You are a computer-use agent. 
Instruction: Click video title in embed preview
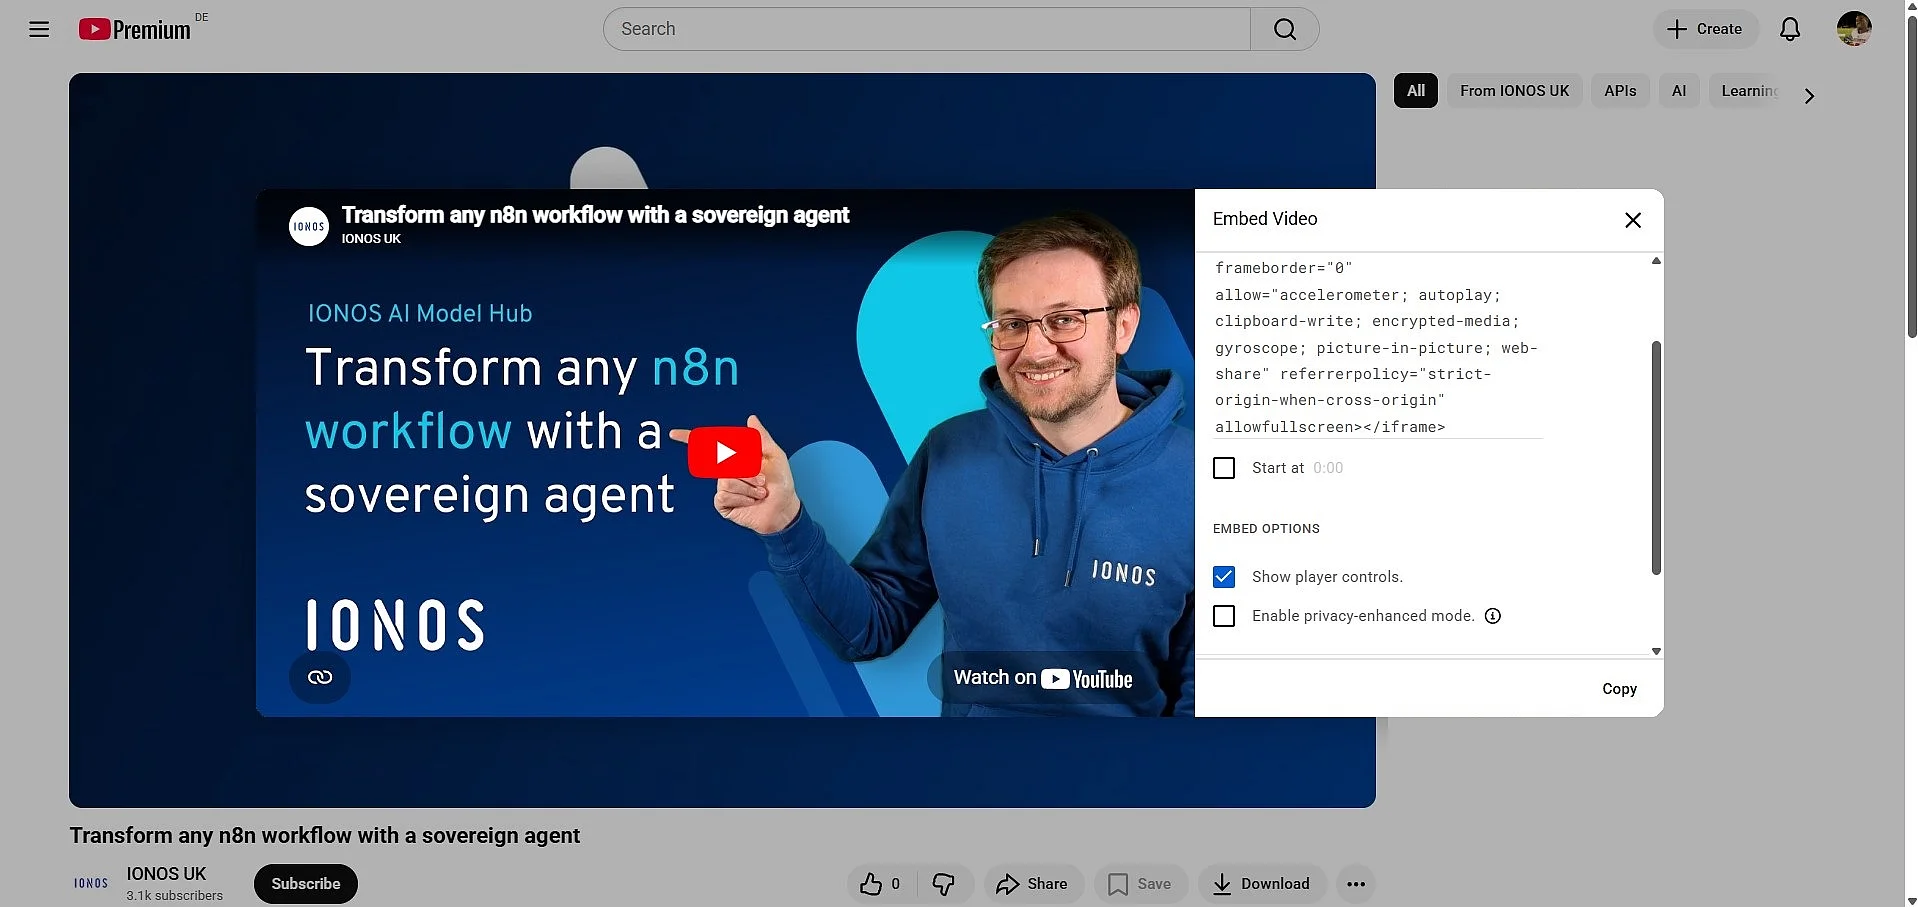(595, 215)
